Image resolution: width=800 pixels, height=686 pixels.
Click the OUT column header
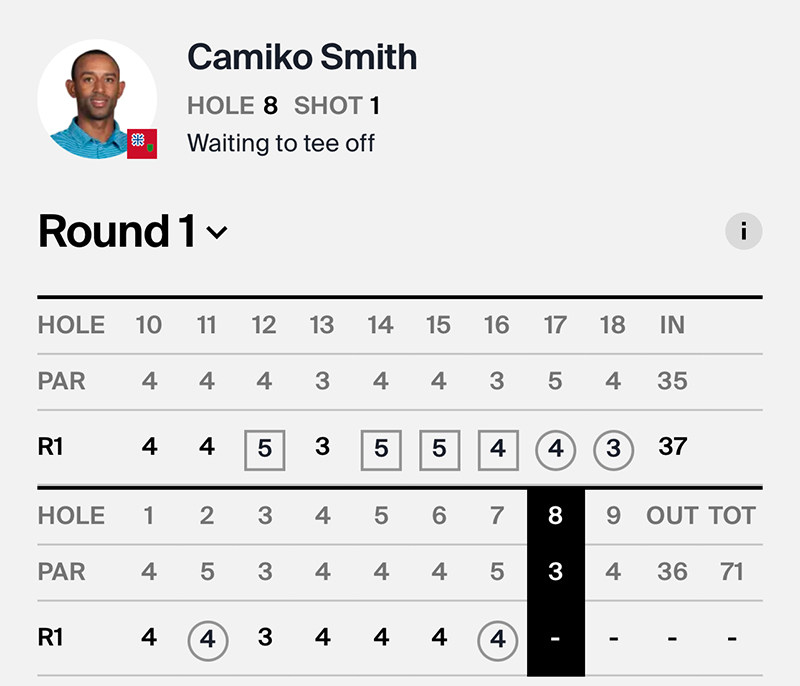[x=673, y=516]
